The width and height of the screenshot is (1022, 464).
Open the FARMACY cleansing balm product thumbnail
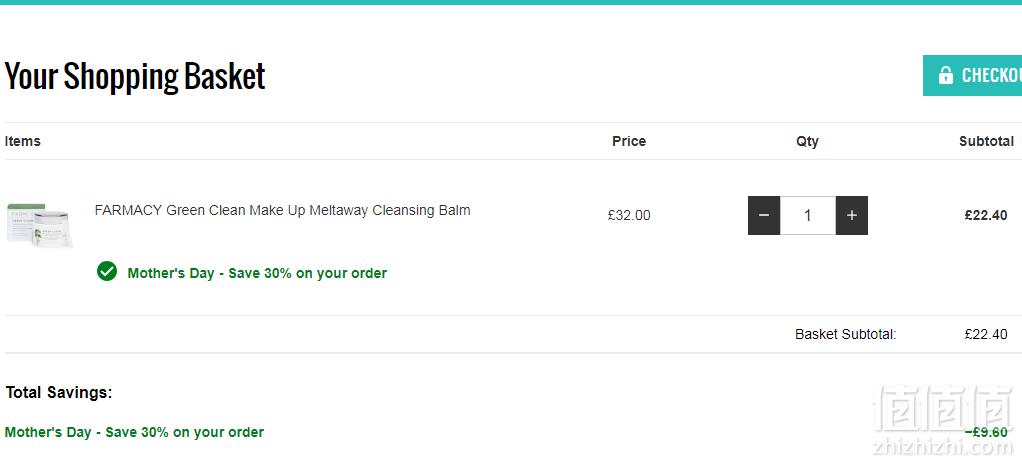click(39, 225)
